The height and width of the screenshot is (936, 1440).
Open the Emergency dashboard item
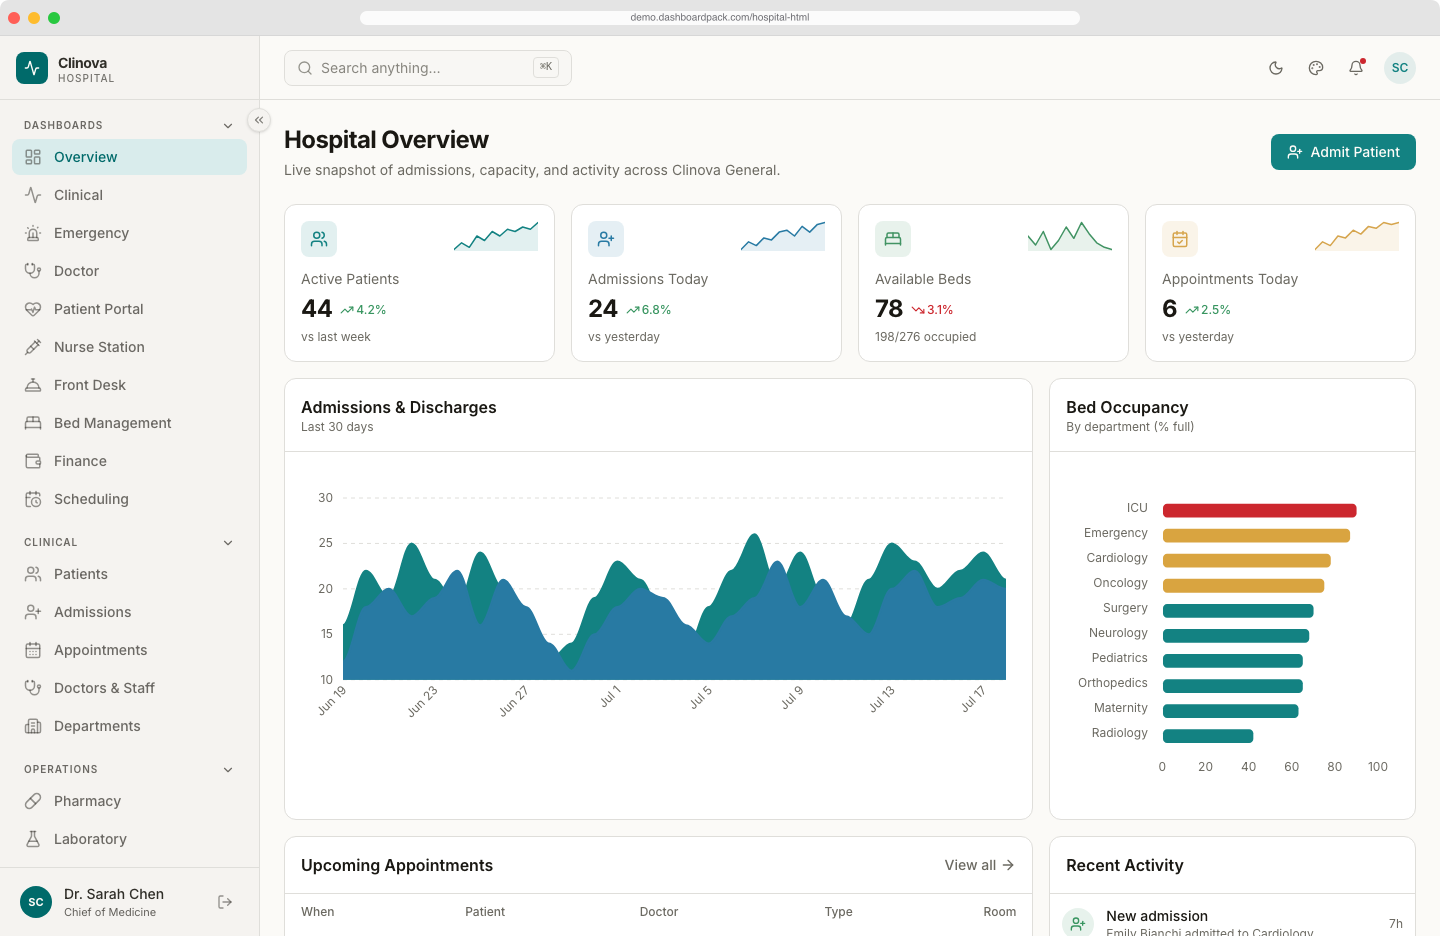click(129, 233)
